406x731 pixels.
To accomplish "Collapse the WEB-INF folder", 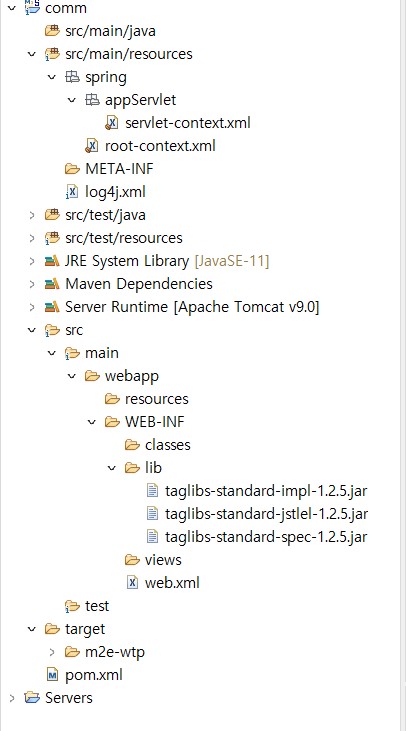I will tap(92, 422).
